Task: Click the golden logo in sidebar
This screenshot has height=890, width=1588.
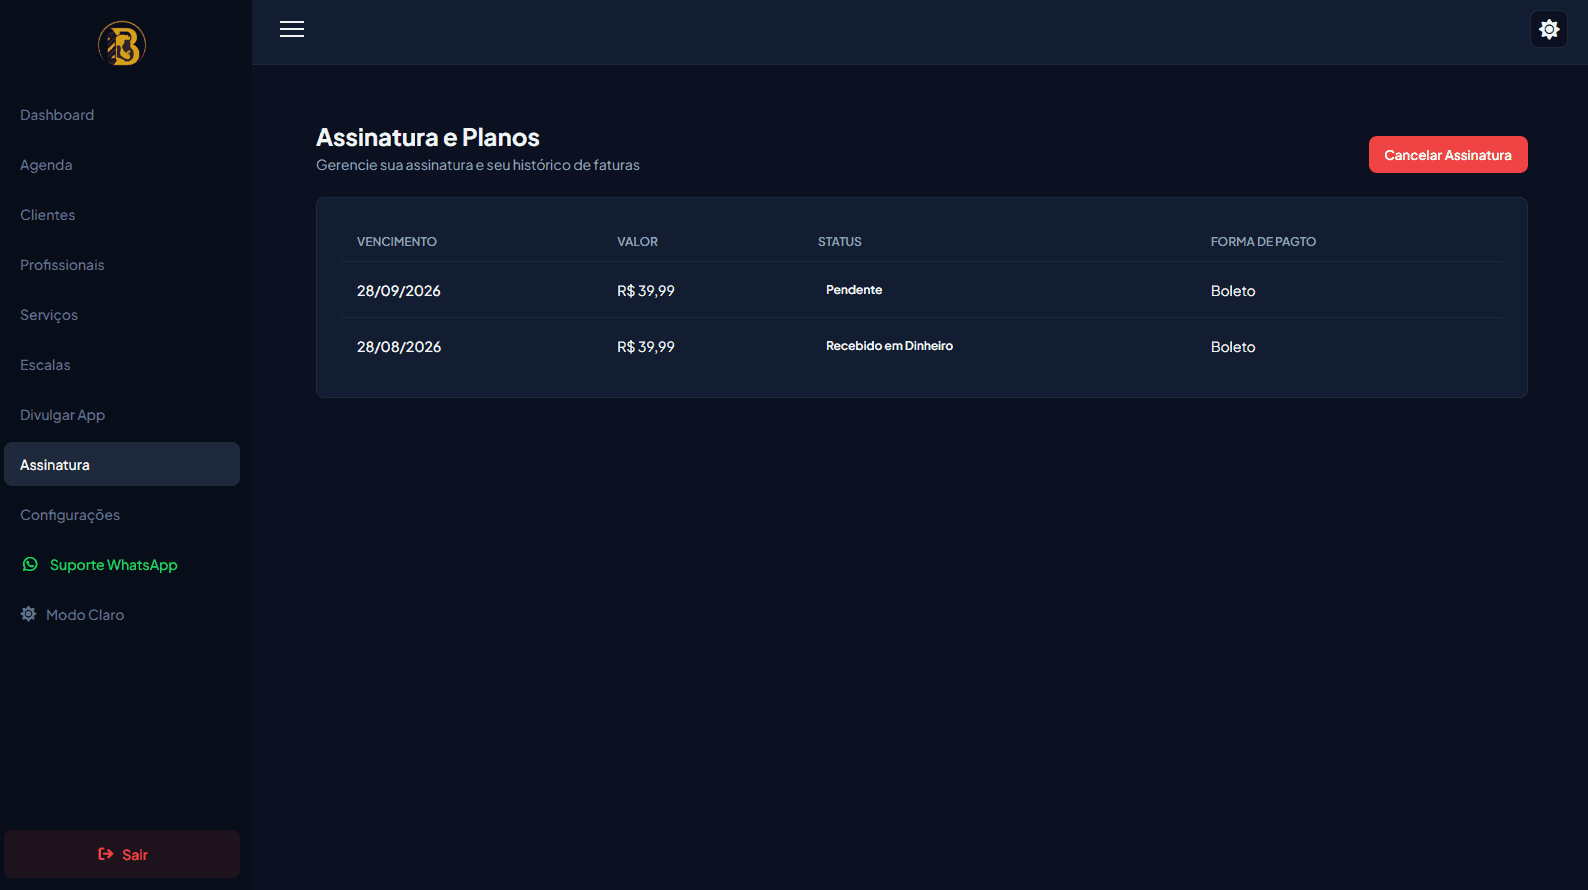Action: 122,44
